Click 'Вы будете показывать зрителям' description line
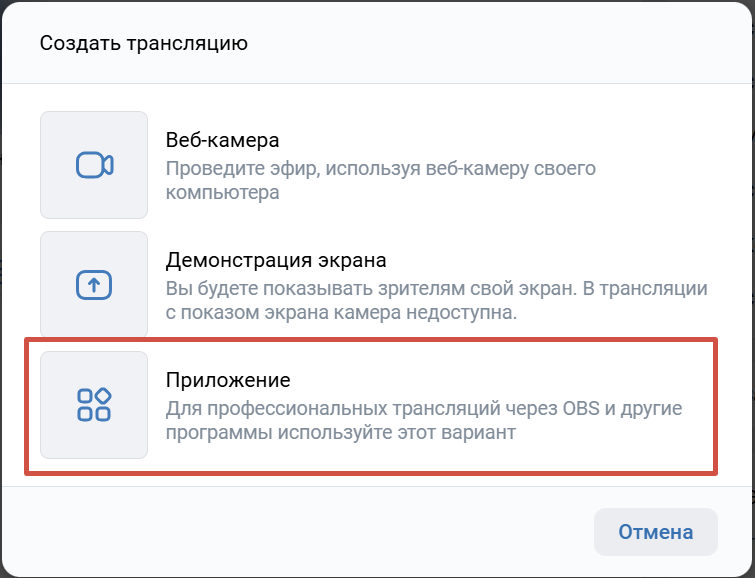Screen dimensions: 755x578 click(x=400, y=288)
